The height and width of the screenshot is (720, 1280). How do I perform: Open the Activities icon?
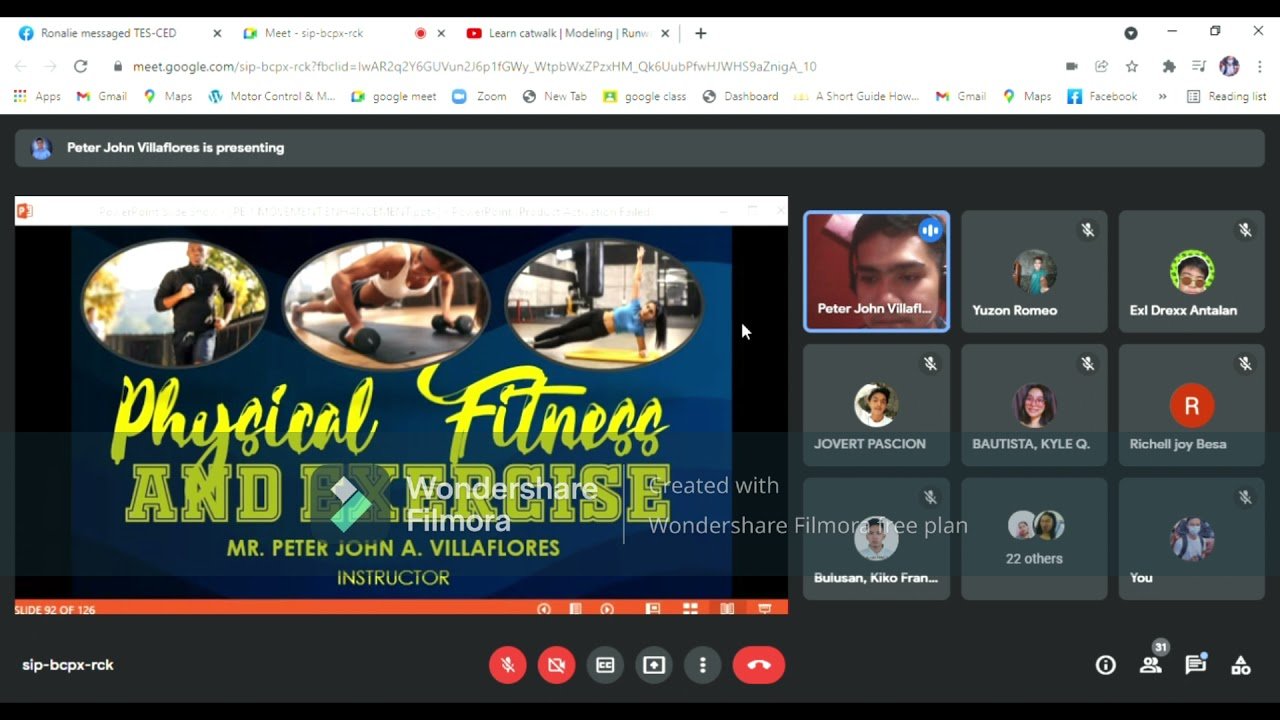pyautogui.click(x=1240, y=665)
